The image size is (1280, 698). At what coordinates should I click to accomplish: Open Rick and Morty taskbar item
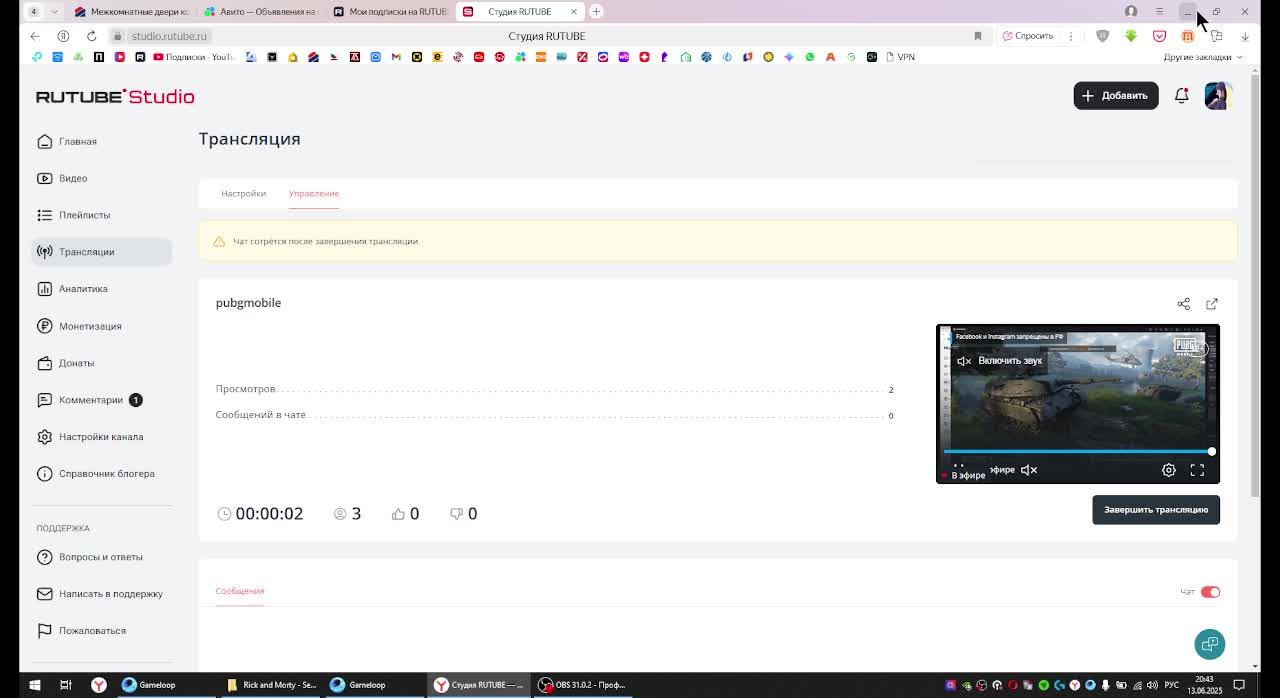[x=272, y=685]
